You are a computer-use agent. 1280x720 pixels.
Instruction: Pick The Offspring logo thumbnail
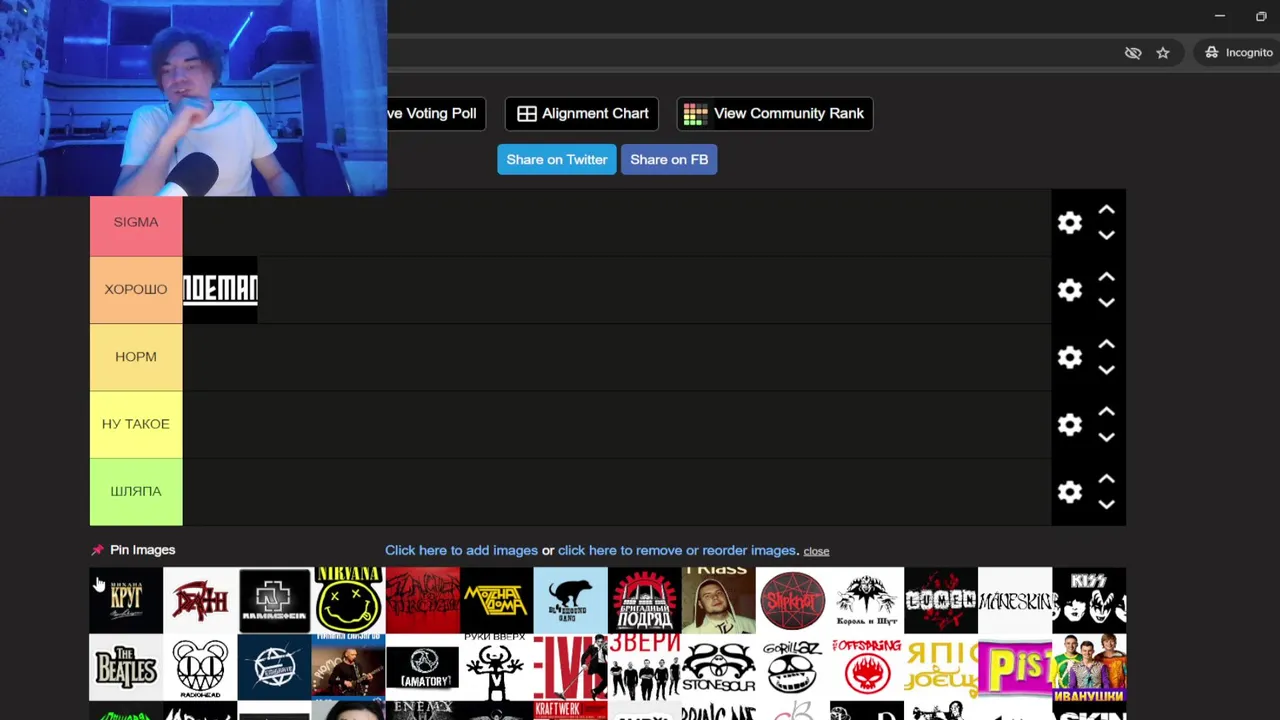[866, 667]
